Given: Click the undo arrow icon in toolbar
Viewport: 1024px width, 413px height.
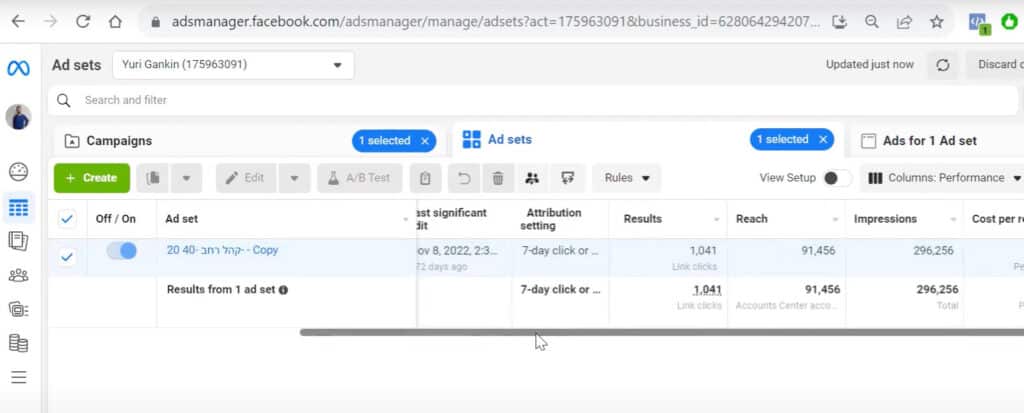Looking at the screenshot, I should coord(463,178).
